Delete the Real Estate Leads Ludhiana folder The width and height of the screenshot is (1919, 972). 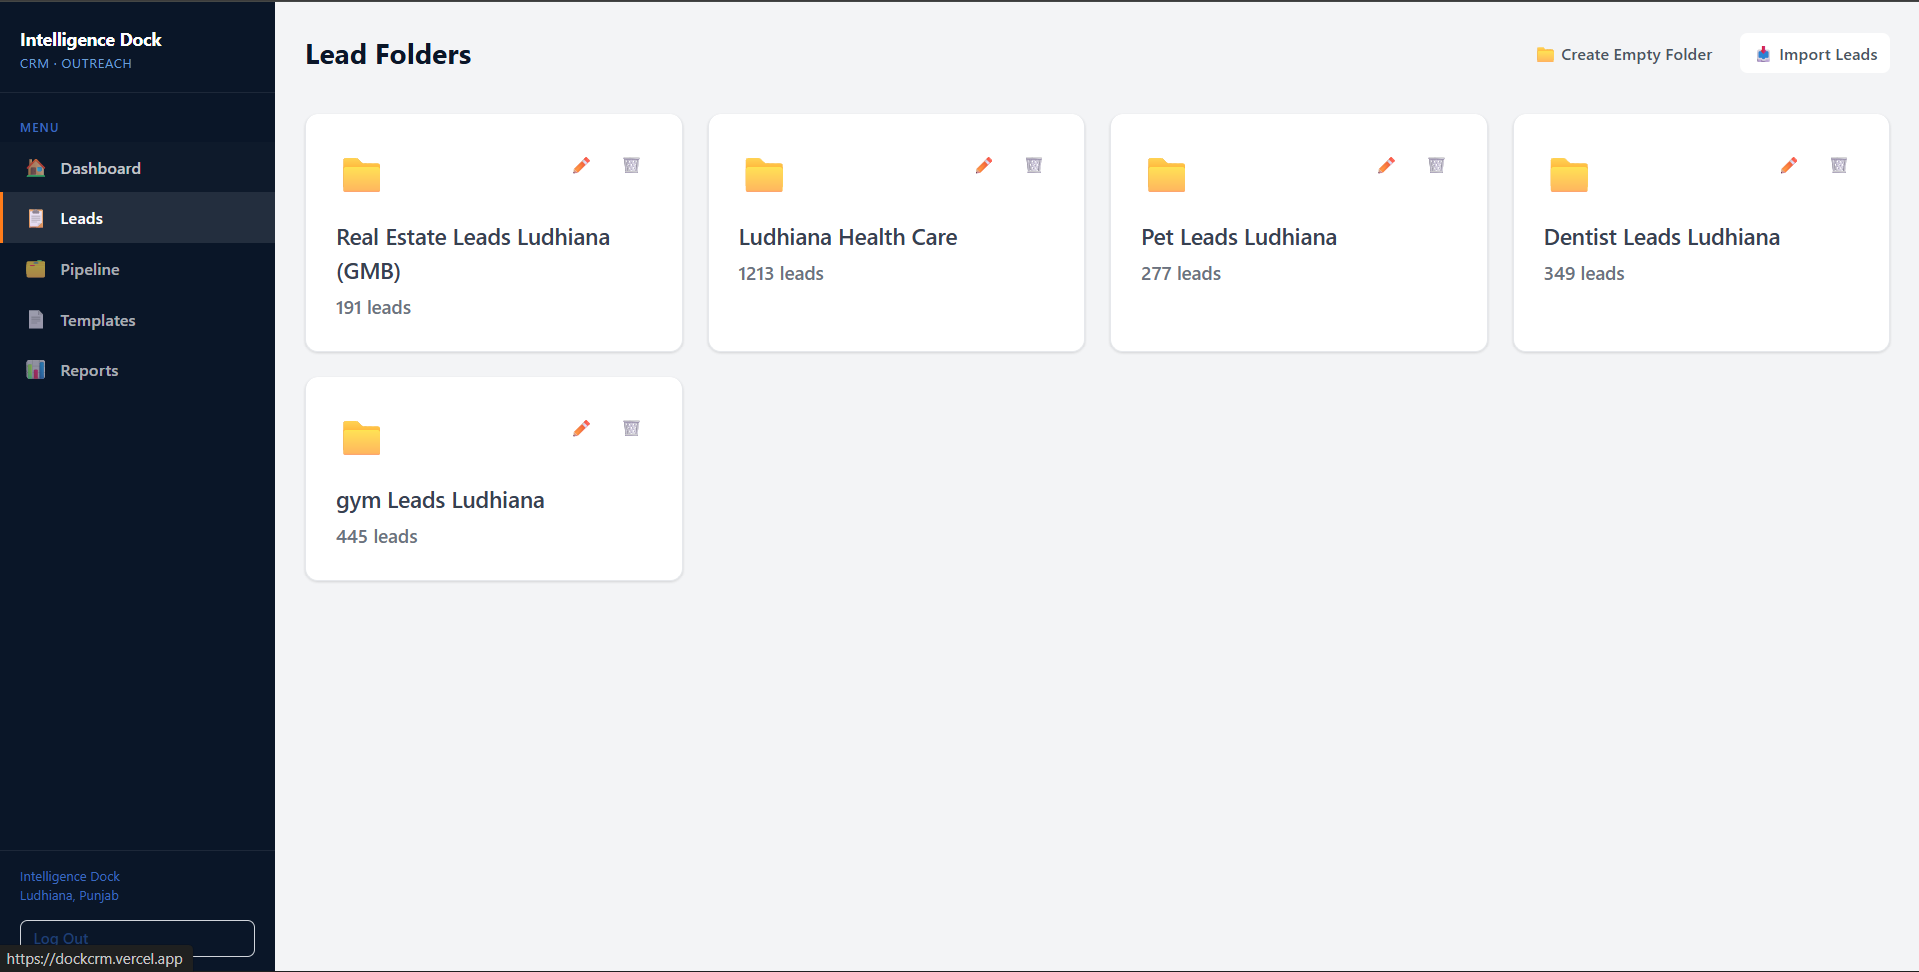(631, 165)
